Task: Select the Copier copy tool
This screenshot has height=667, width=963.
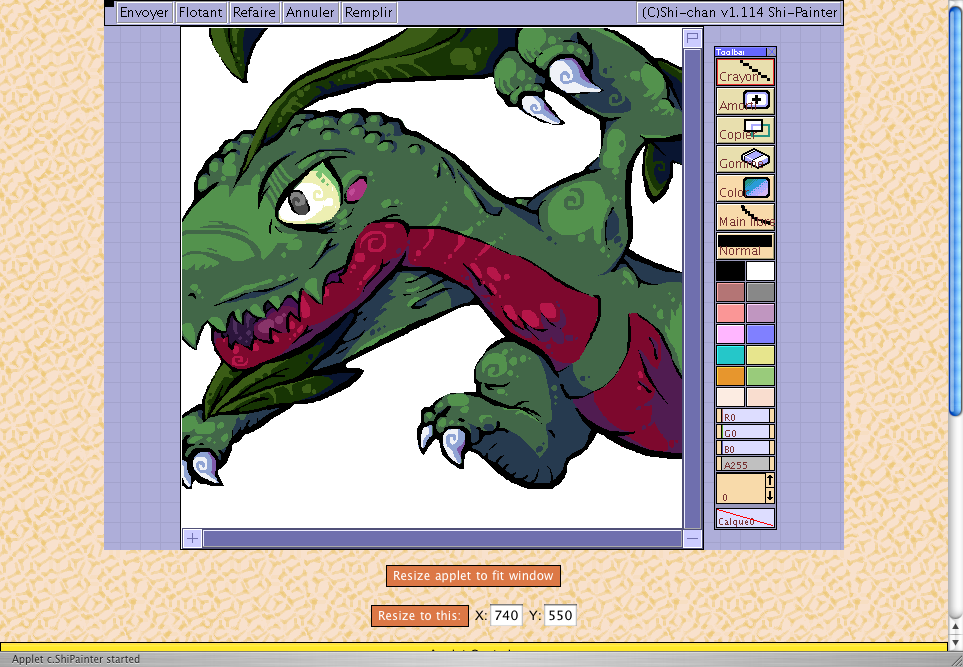Action: (x=745, y=130)
